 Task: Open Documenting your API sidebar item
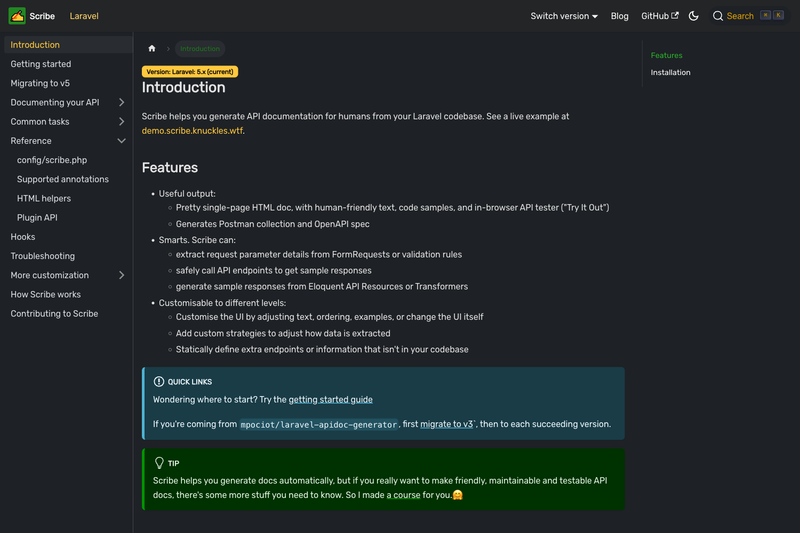[x=55, y=103]
